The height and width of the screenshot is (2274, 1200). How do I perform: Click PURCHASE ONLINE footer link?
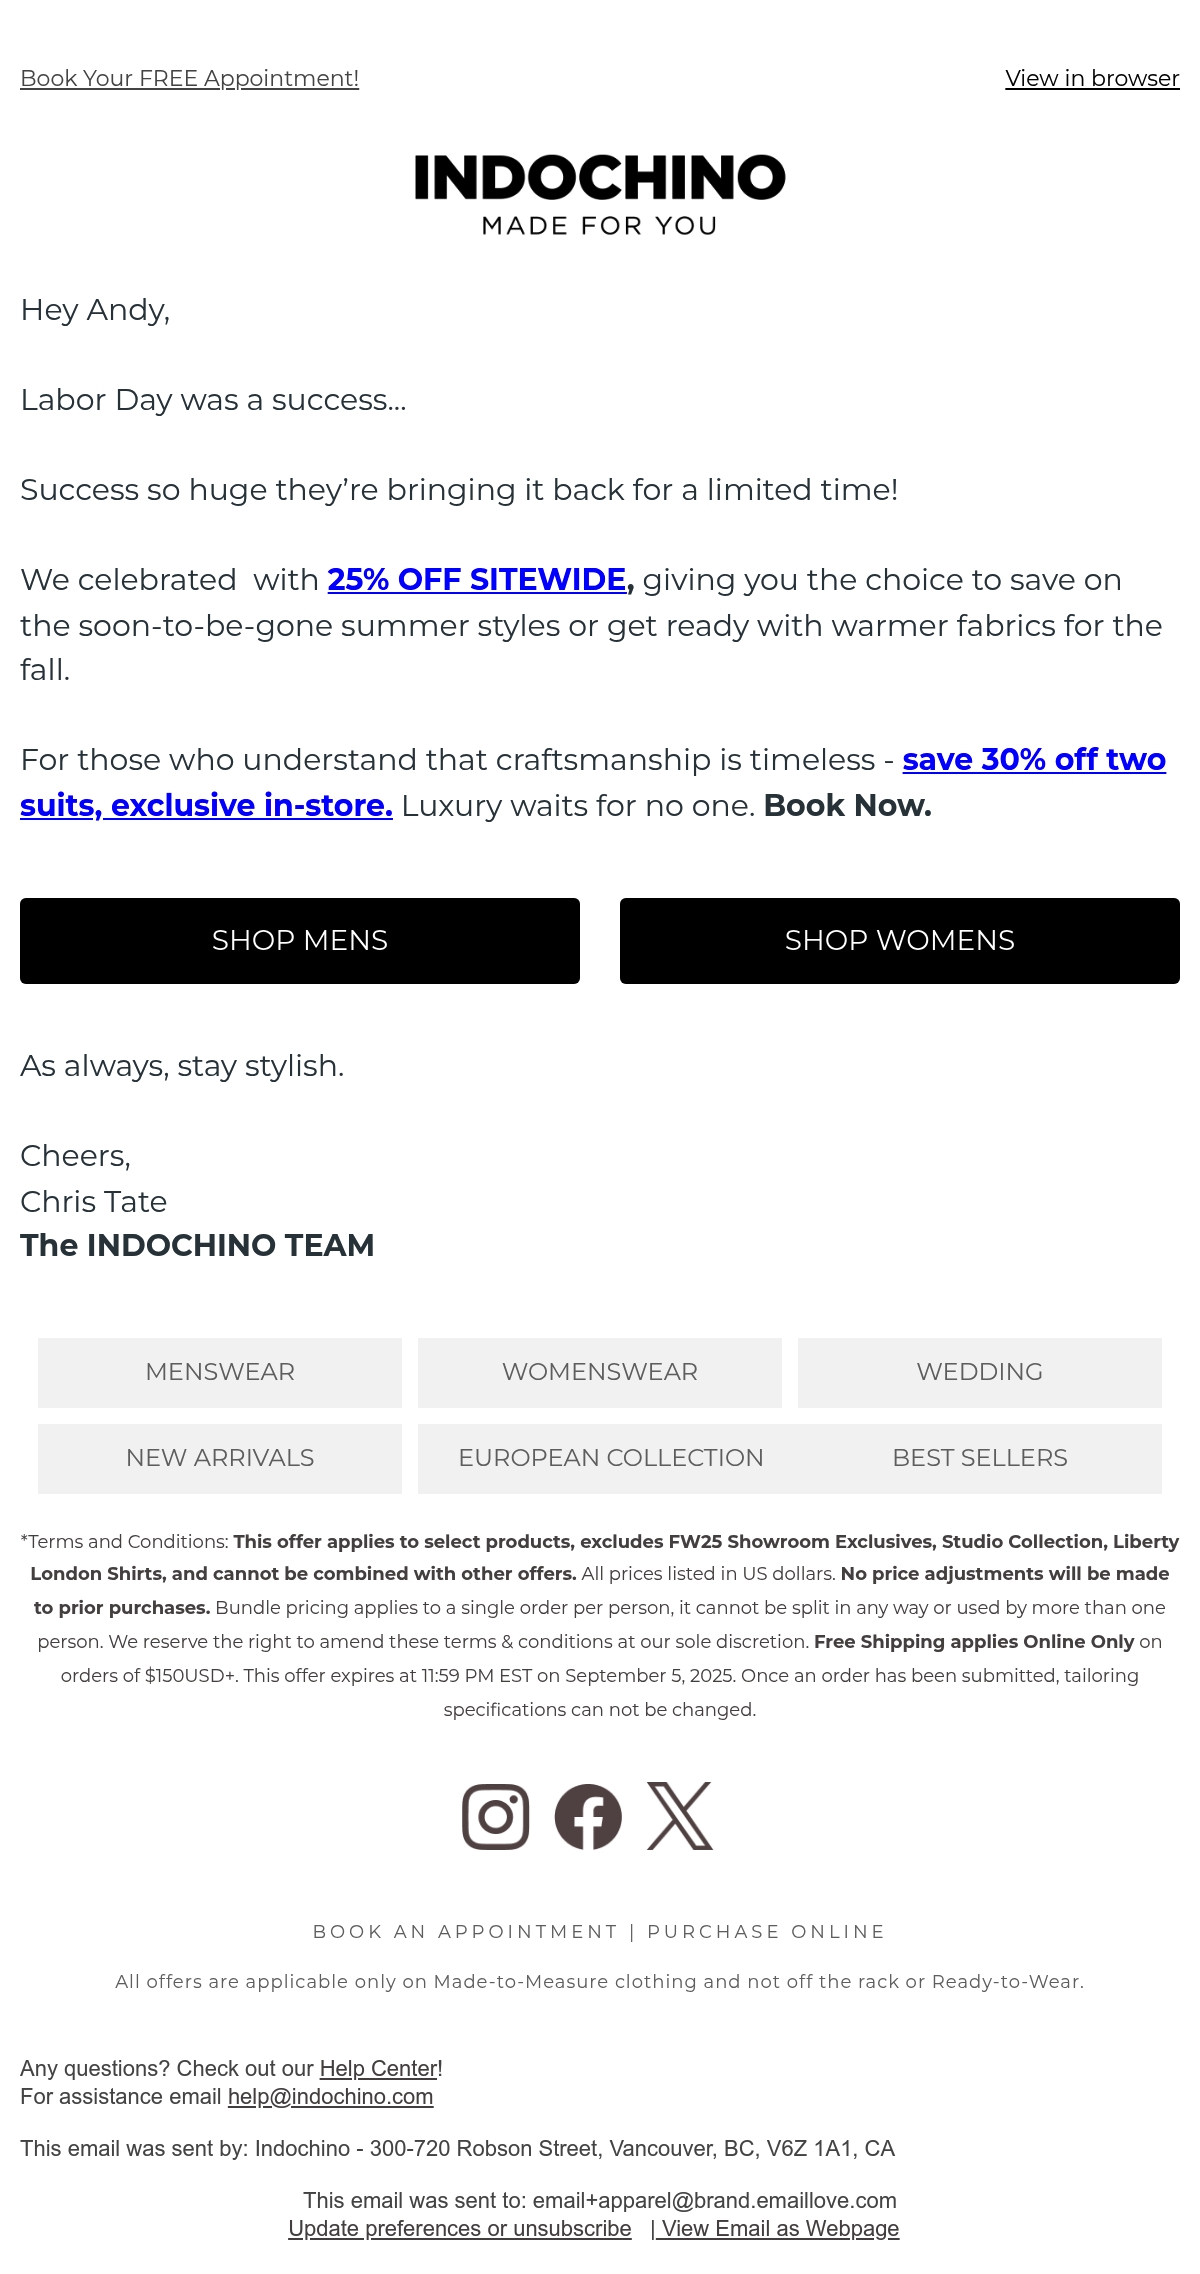pyautogui.click(x=766, y=1932)
